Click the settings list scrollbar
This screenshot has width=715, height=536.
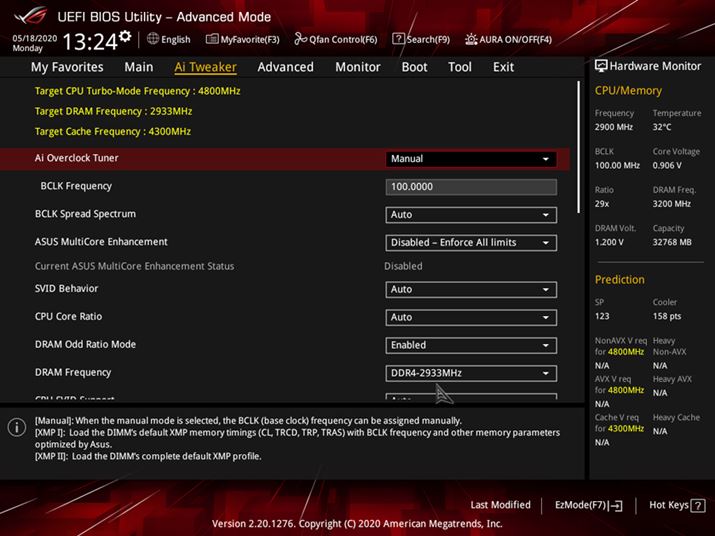coord(579,147)
